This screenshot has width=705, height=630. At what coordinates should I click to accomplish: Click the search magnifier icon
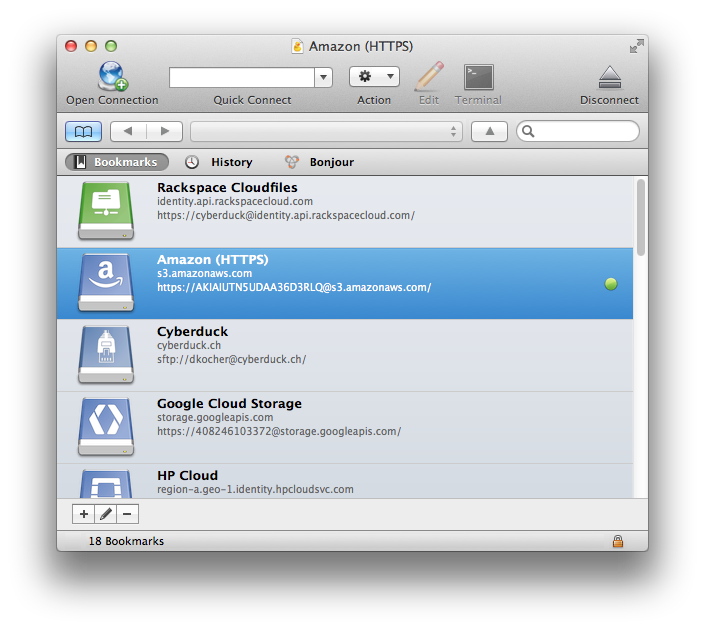coord(528,131)
